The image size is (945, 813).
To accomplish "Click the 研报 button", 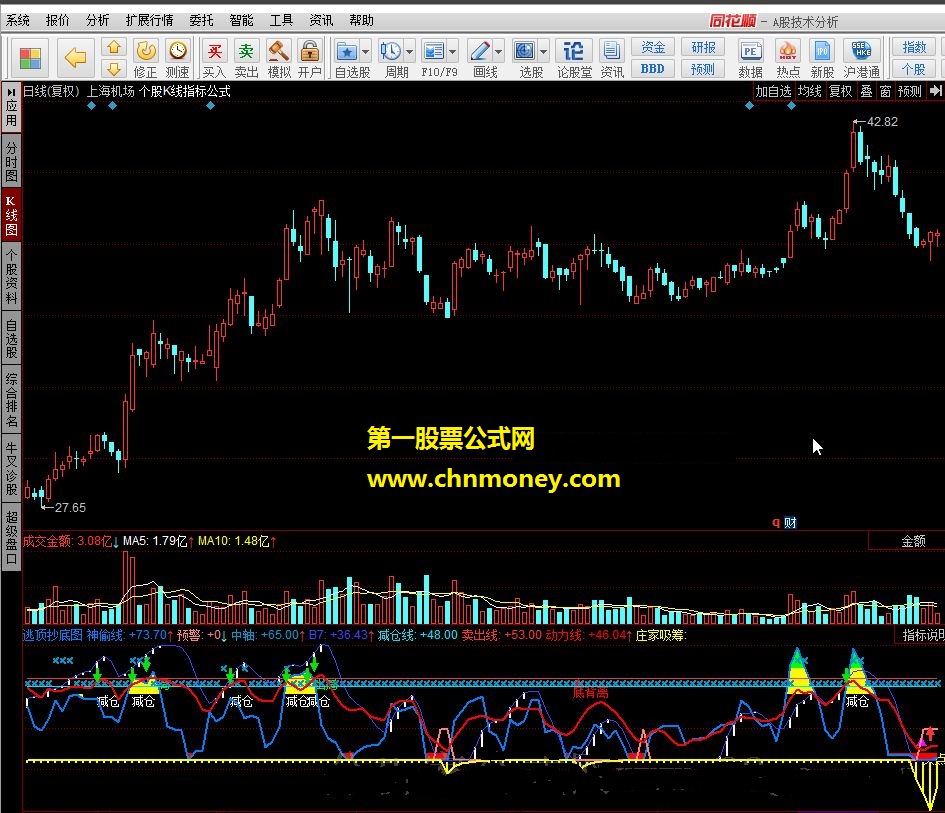I will (x=703, y=47).
